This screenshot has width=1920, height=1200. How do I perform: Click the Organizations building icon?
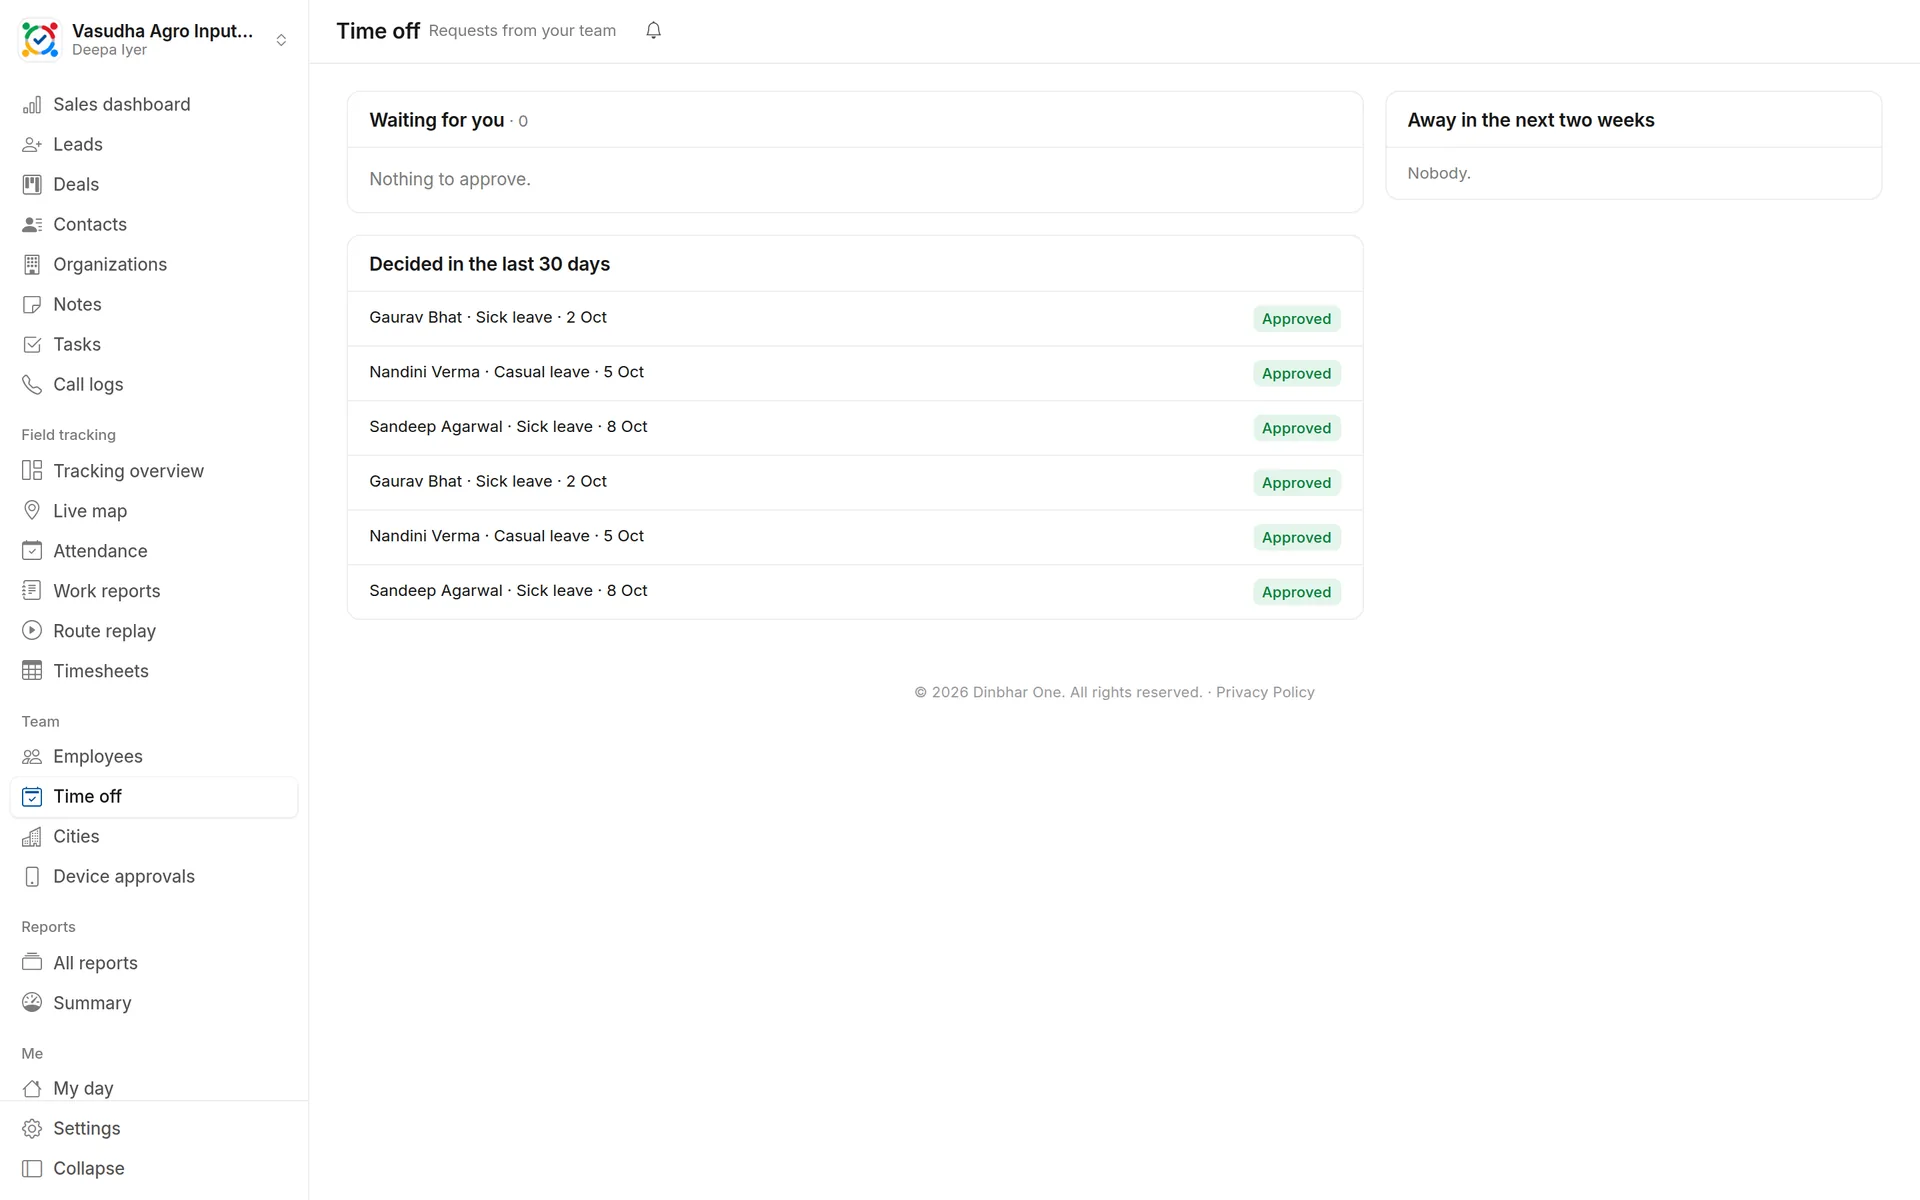click(x=32, y=265)
